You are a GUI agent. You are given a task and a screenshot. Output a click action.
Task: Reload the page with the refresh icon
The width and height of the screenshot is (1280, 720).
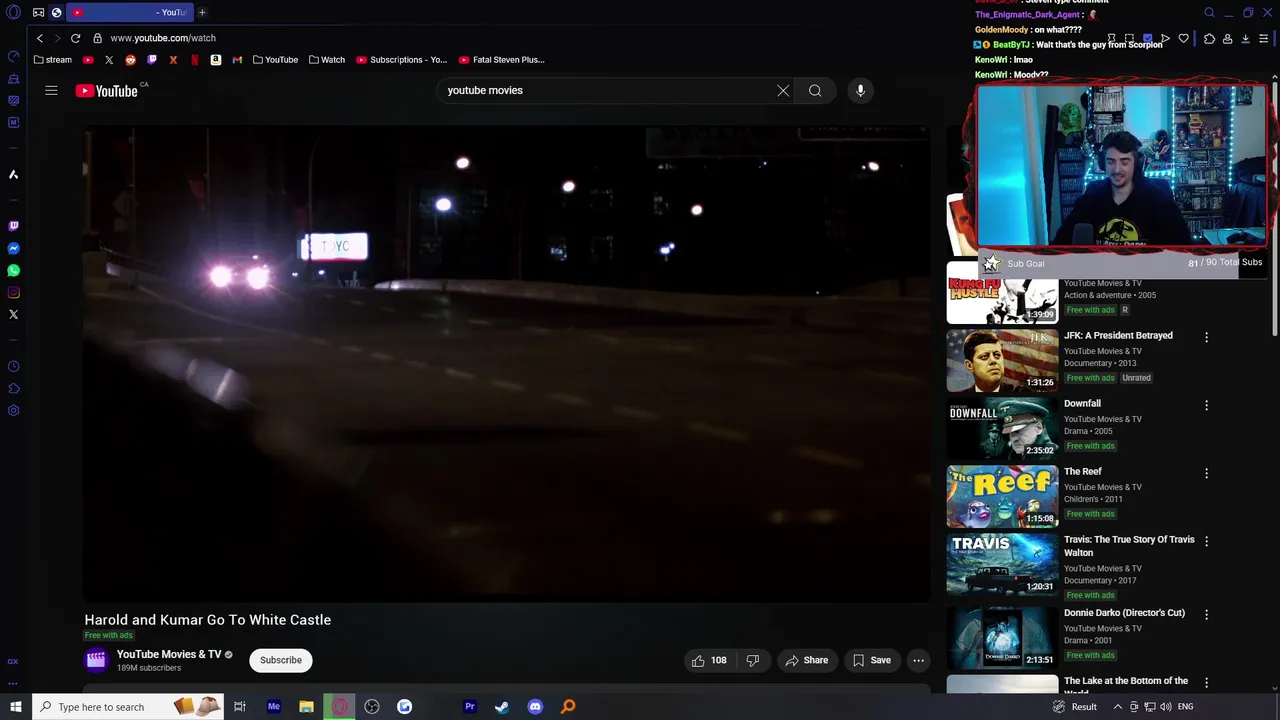75,38
